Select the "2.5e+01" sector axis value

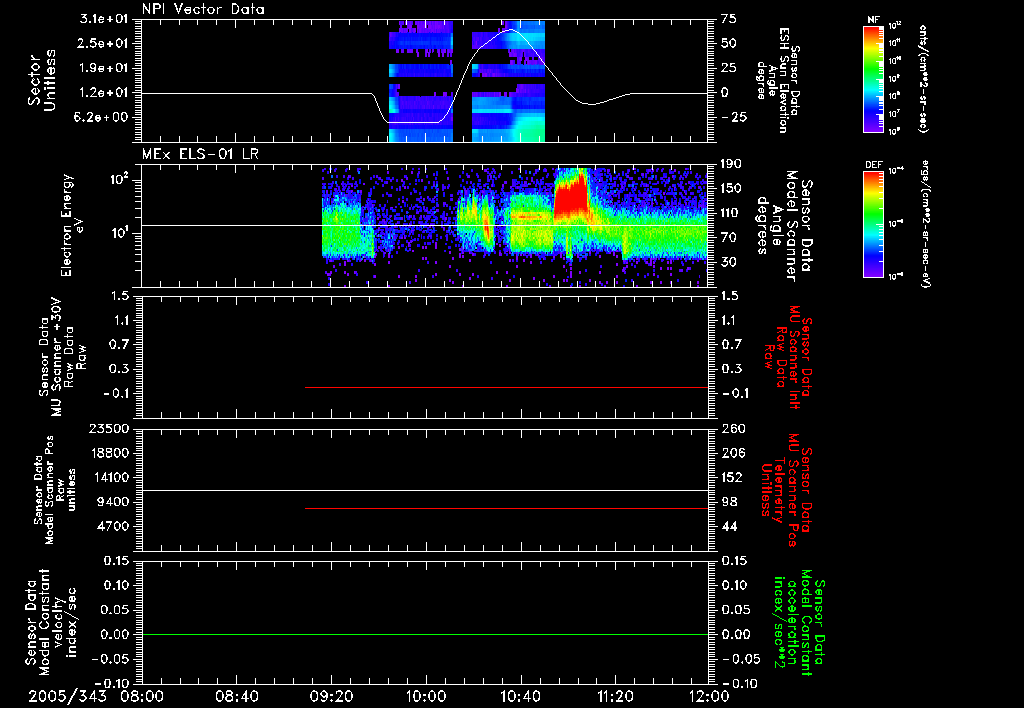(x=104, y=43)
